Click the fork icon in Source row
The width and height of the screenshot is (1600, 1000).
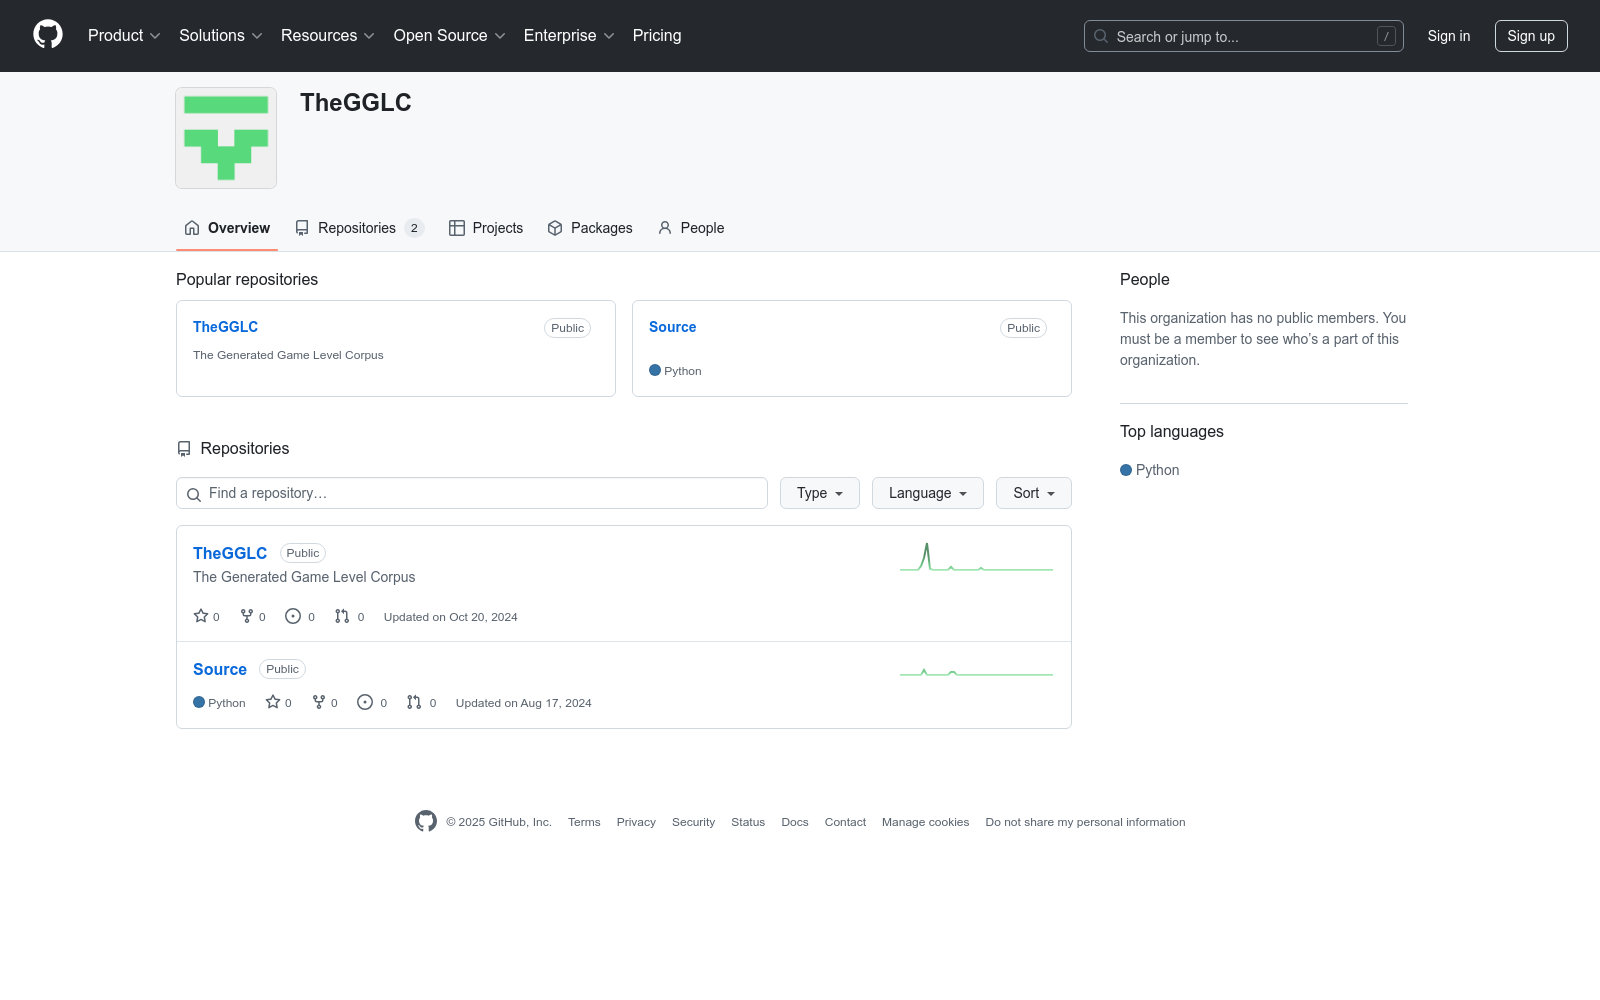click(x=319, y=702)
